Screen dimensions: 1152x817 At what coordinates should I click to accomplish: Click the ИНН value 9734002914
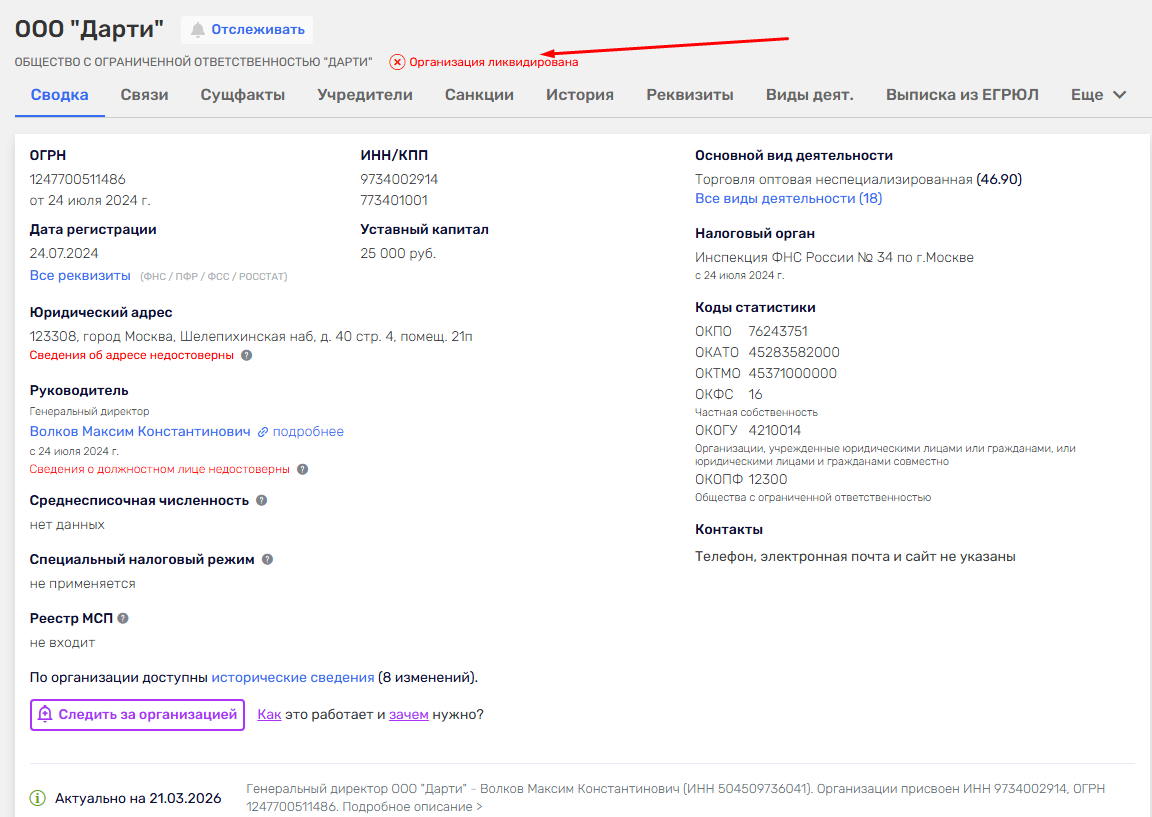(399, 179)
